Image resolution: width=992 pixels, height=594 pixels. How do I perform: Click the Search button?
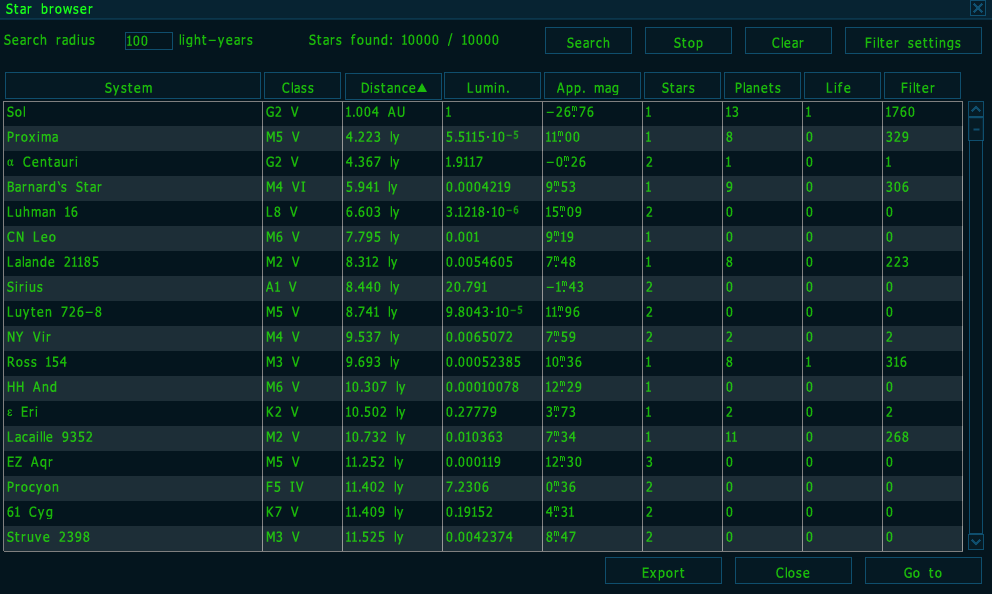coord(588,41)
